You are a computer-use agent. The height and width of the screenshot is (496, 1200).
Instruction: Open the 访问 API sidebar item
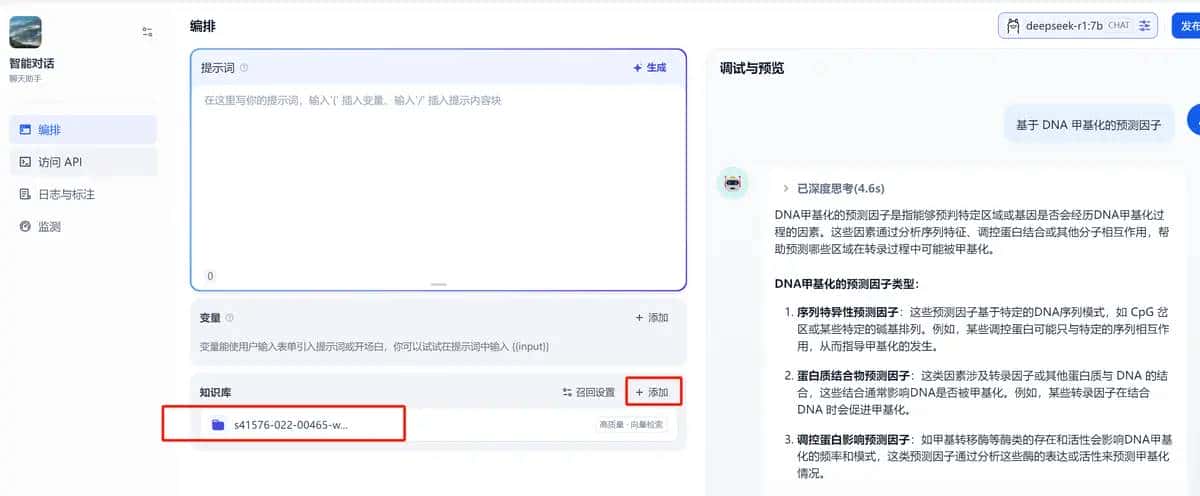(x=83, y=162)
